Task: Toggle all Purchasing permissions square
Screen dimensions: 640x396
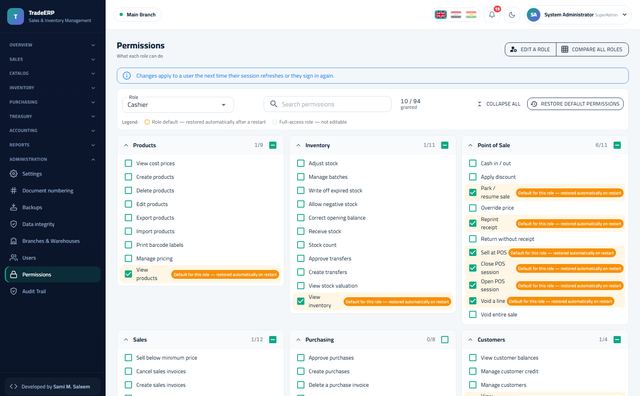Action: click(x=445, y=340)
